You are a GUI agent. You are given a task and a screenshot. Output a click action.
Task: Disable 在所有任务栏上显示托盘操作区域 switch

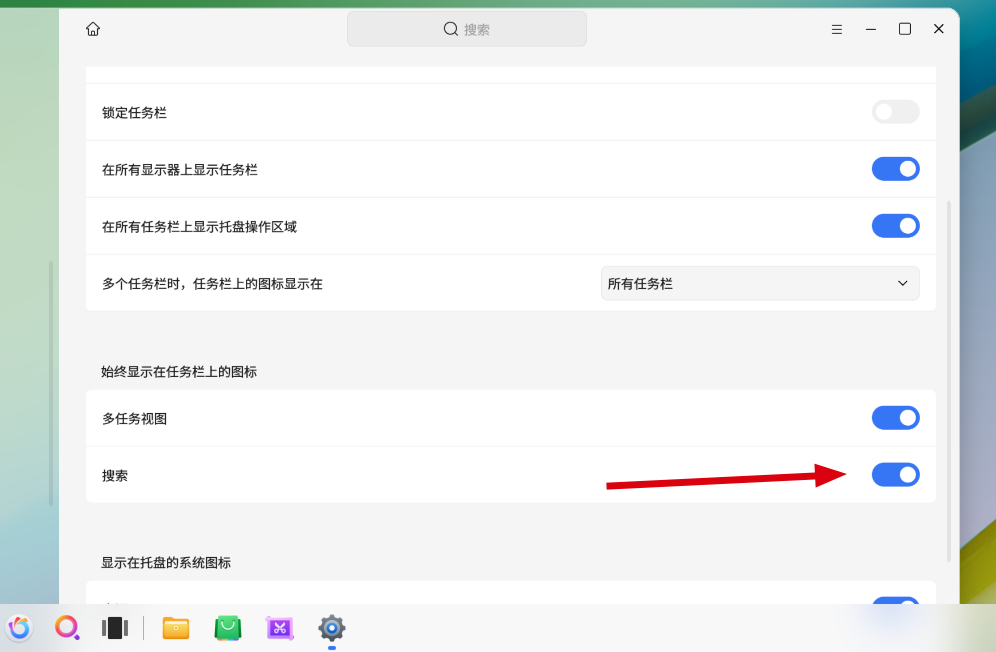click(x=896, y=226)
